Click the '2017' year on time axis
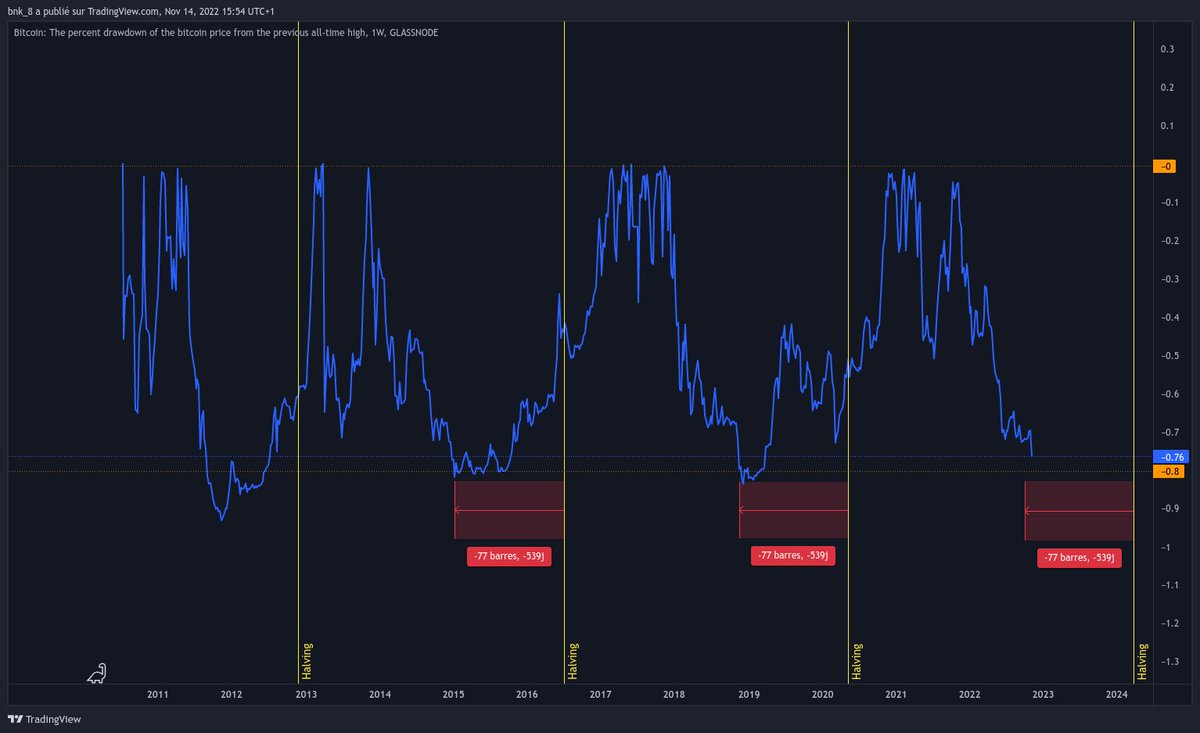 (601, 695)
